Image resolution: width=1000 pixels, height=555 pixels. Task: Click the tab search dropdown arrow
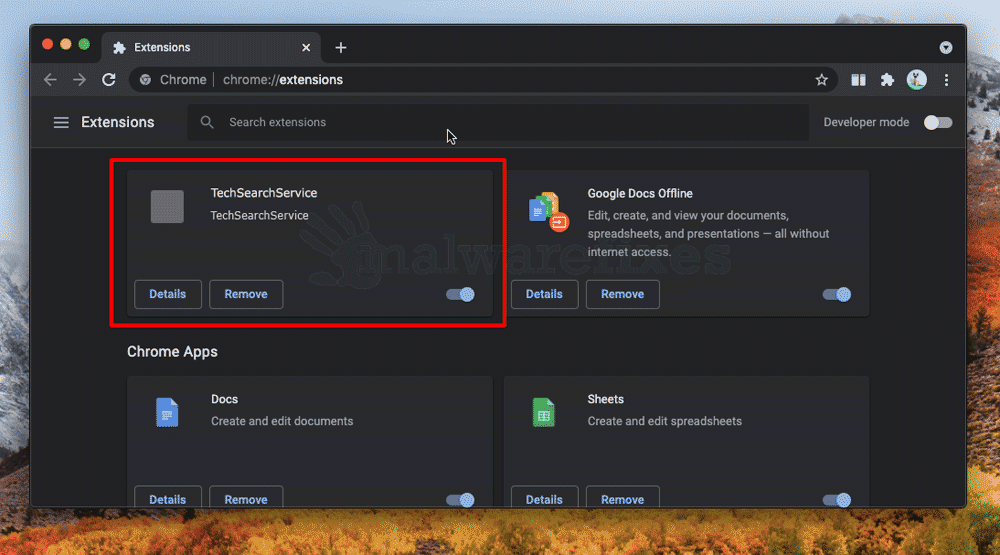(x=946, y=48)
